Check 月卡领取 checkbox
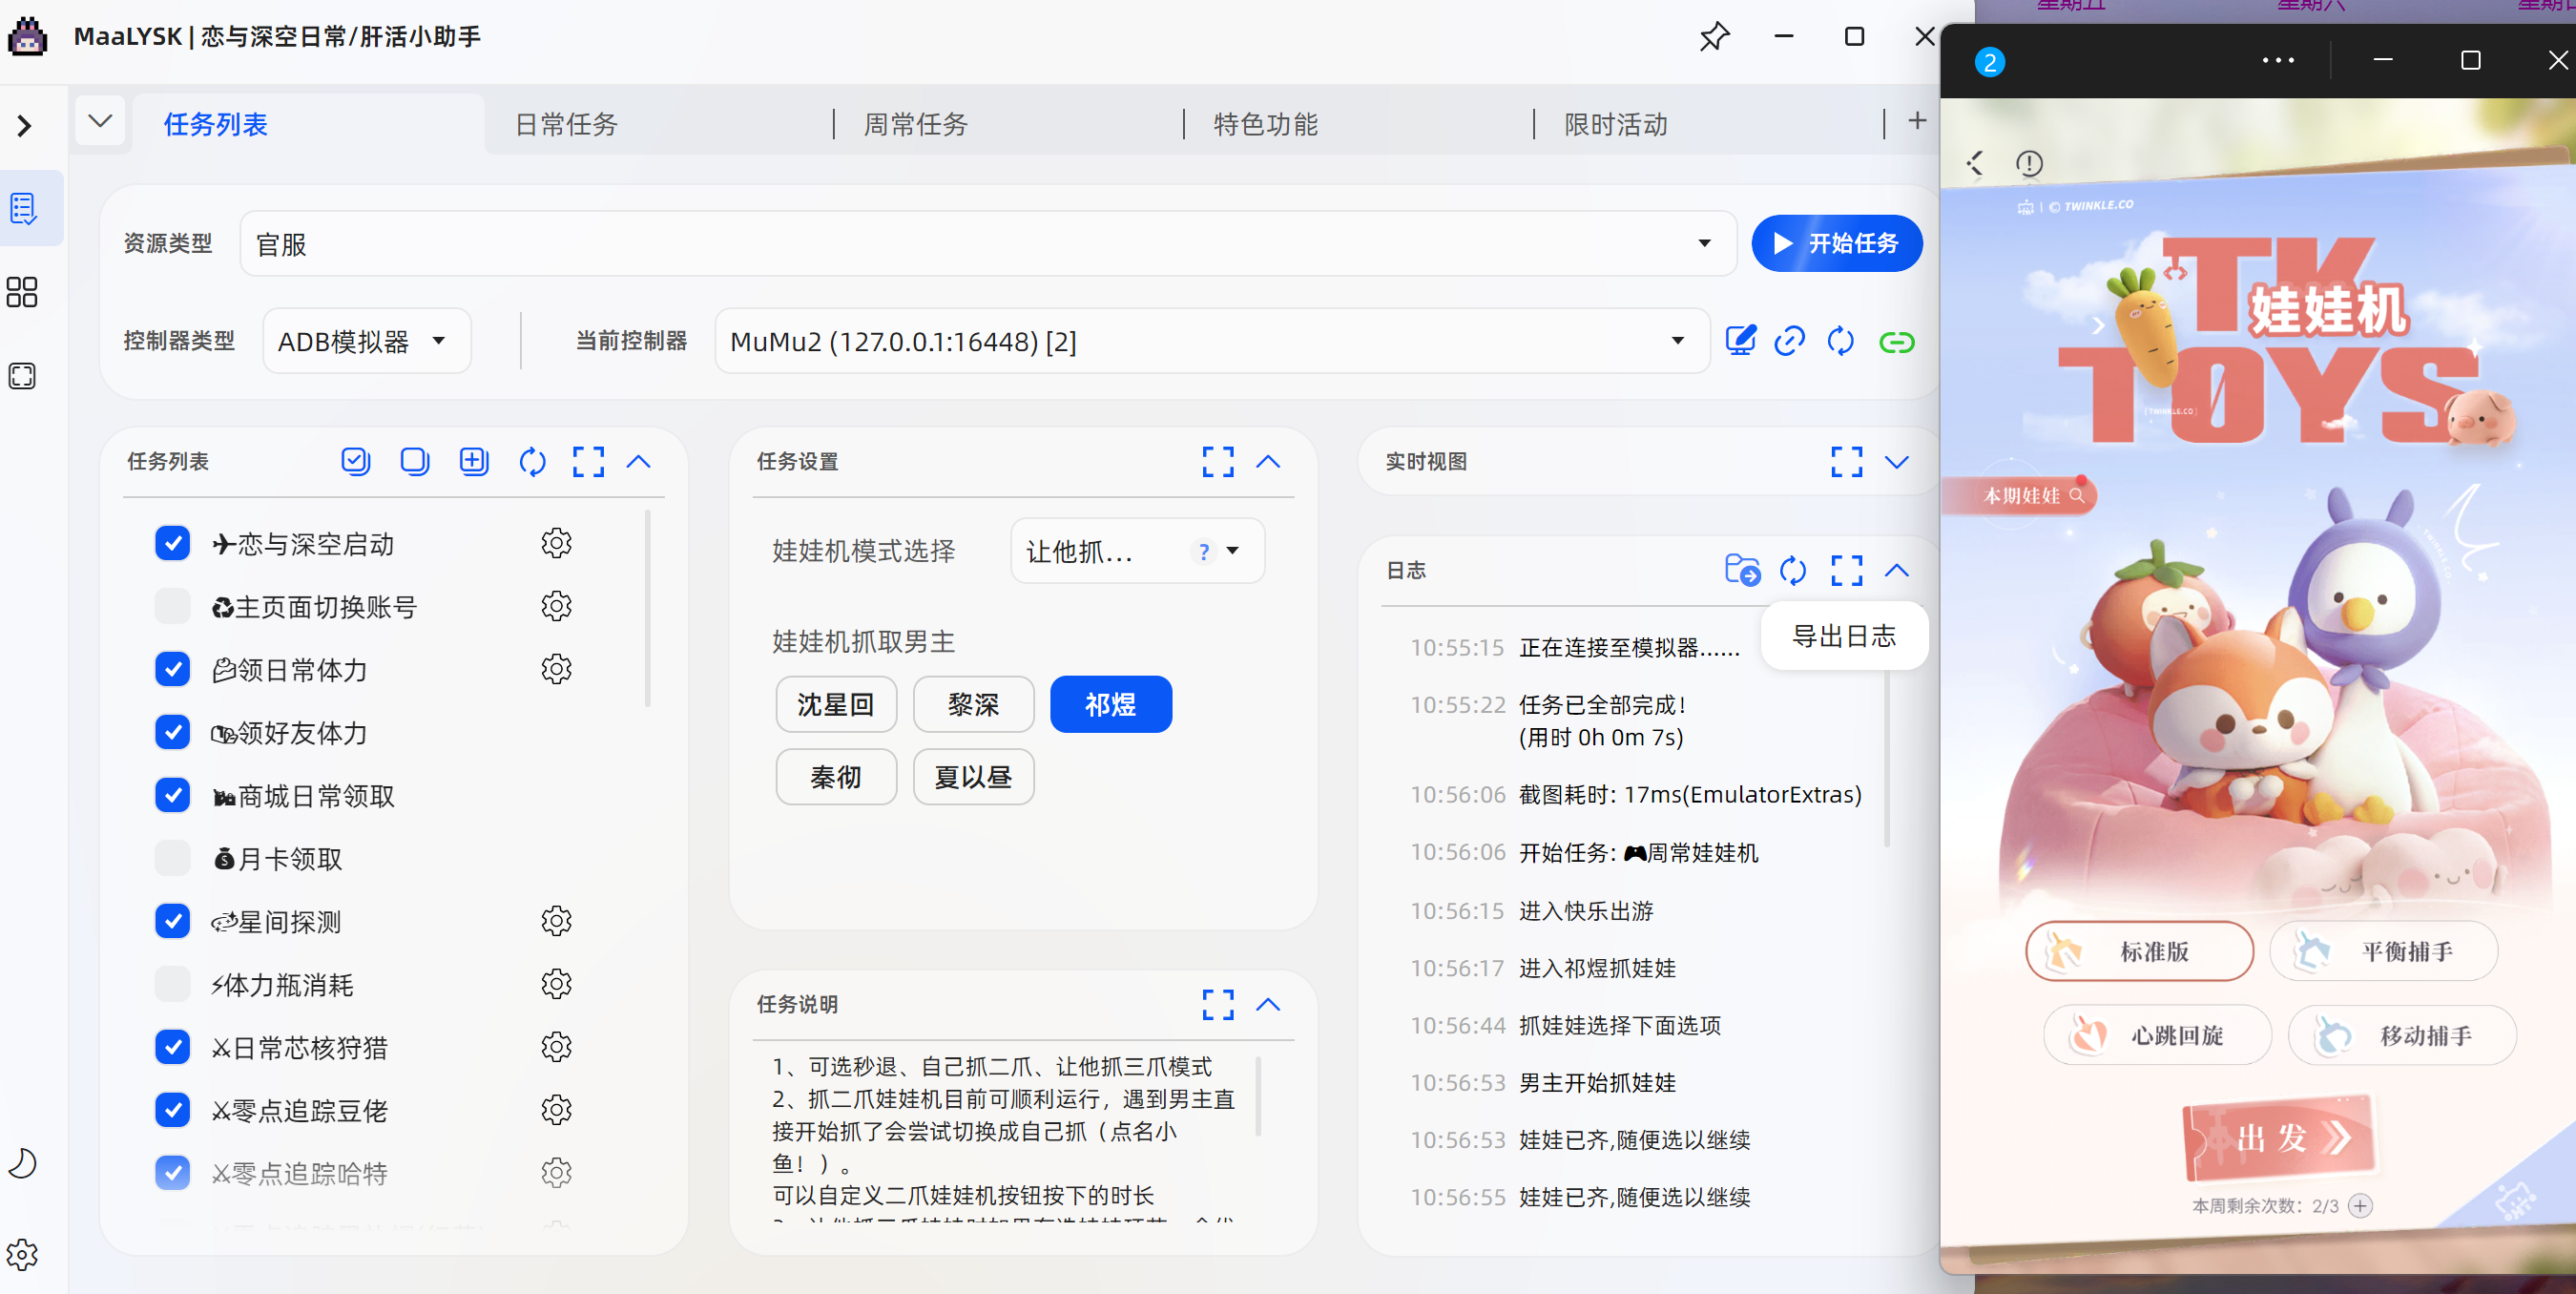 coord(173,858)
